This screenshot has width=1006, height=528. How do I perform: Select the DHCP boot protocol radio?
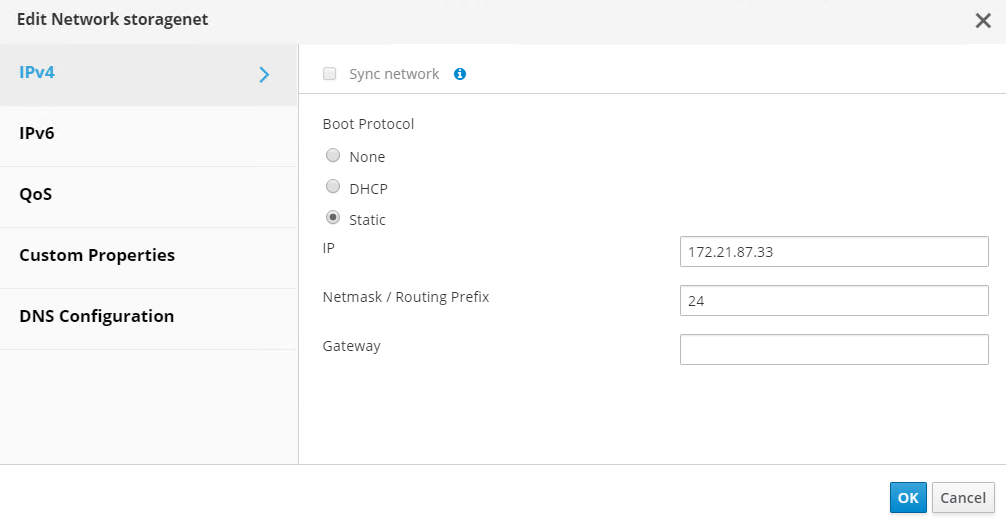click(333, 187)
